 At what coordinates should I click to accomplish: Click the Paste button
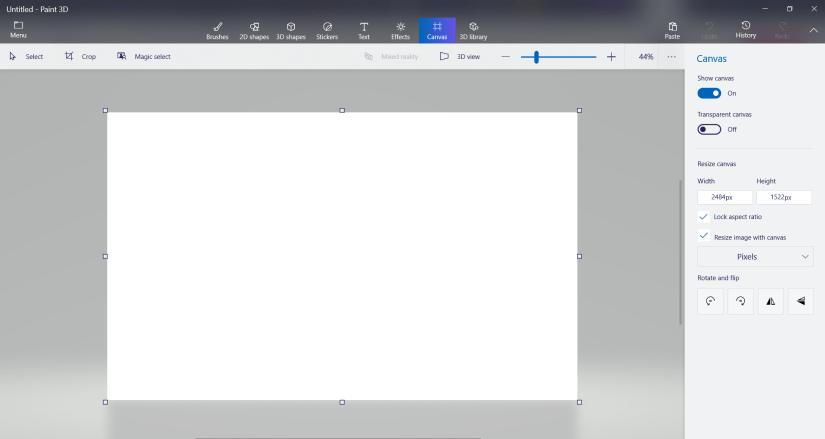coord(672,31)
